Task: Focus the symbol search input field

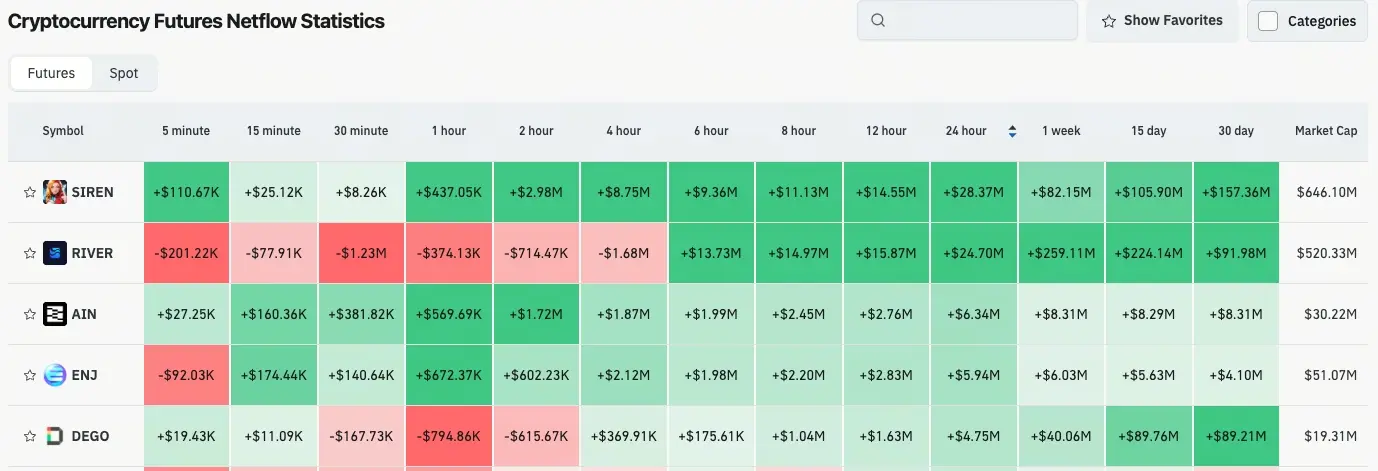Action: click(x=967, y=20)
